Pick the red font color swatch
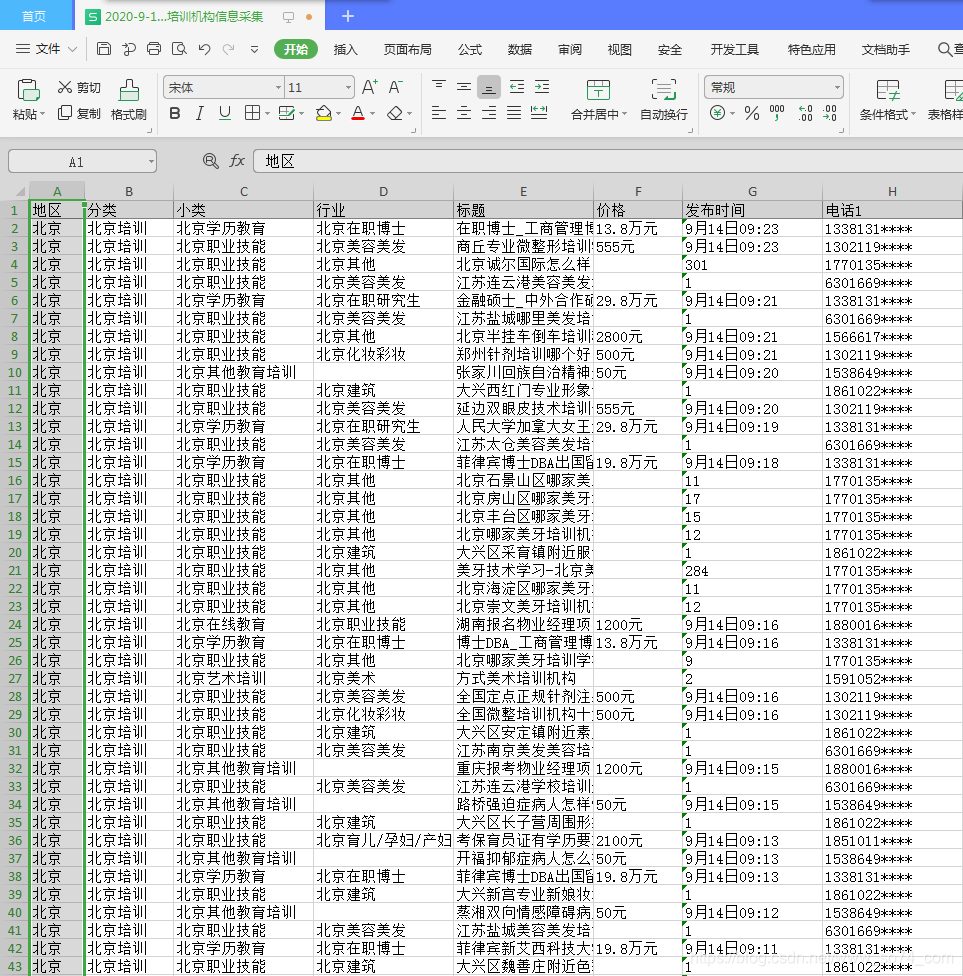 tap(357, 113)
